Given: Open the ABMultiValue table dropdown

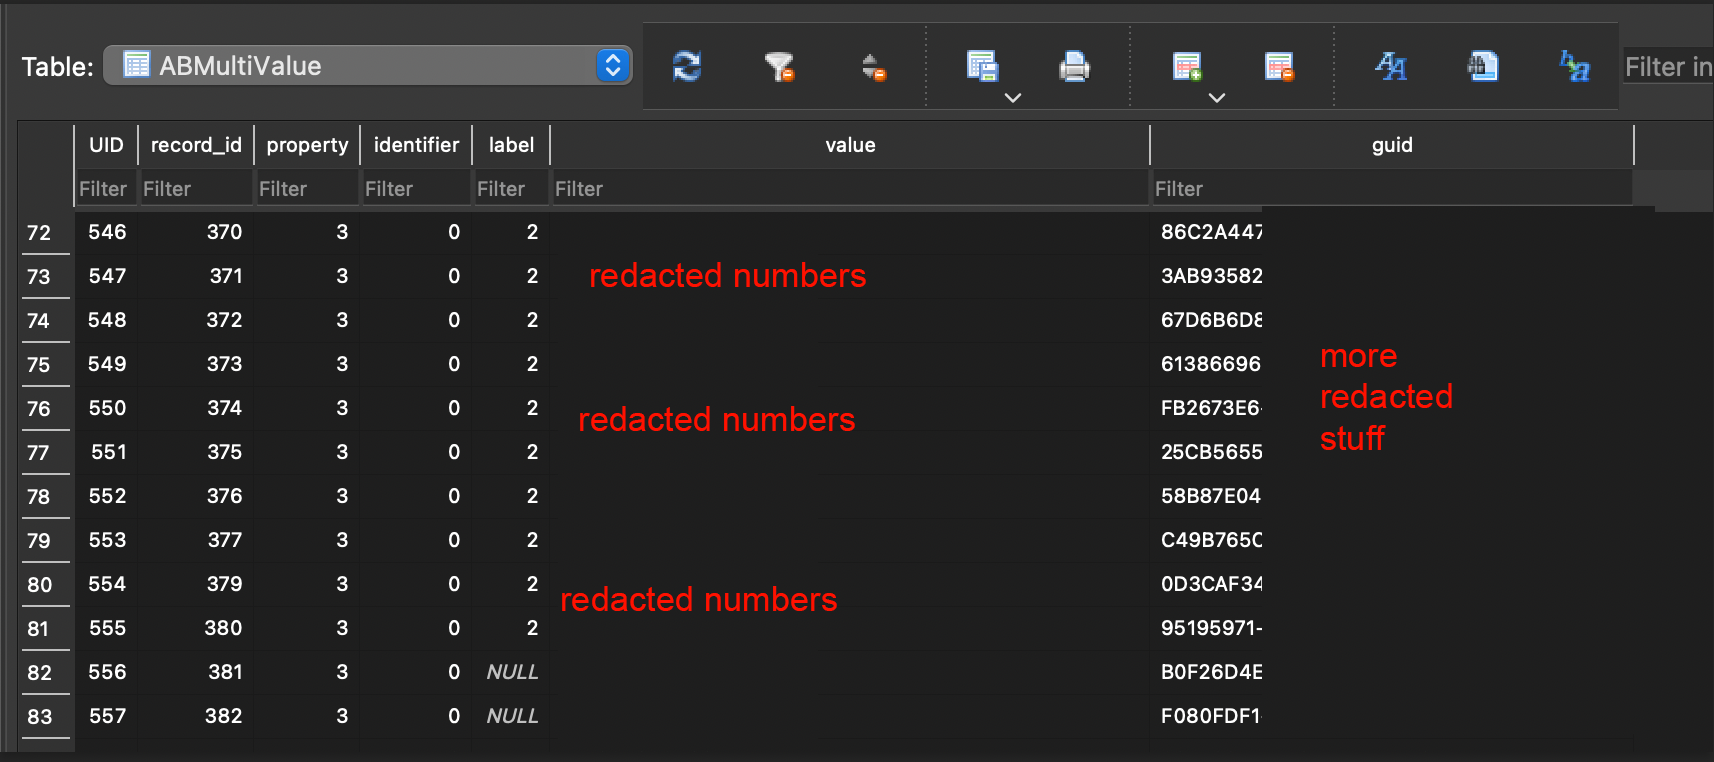Looking at the screenshot, I should (367, 66).
